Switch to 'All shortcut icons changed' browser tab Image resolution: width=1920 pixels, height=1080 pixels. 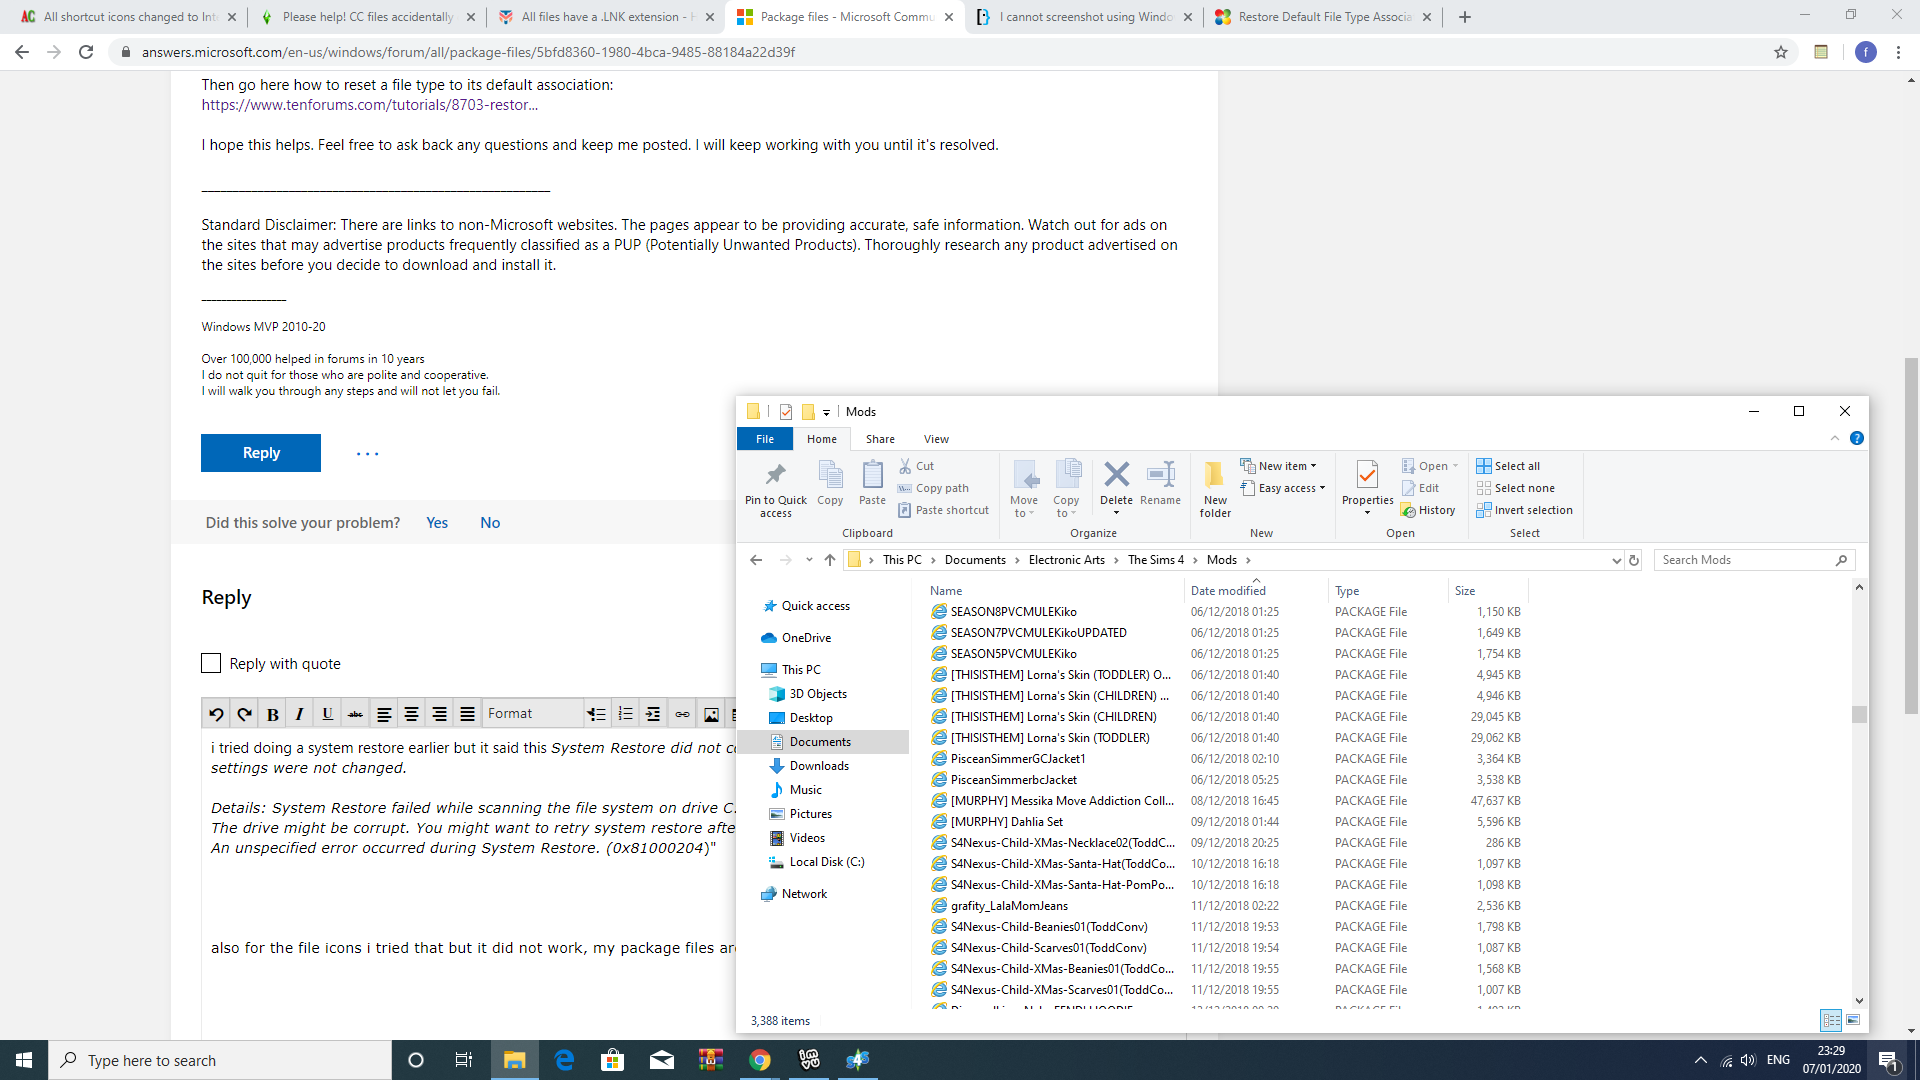tap(128, 17)
